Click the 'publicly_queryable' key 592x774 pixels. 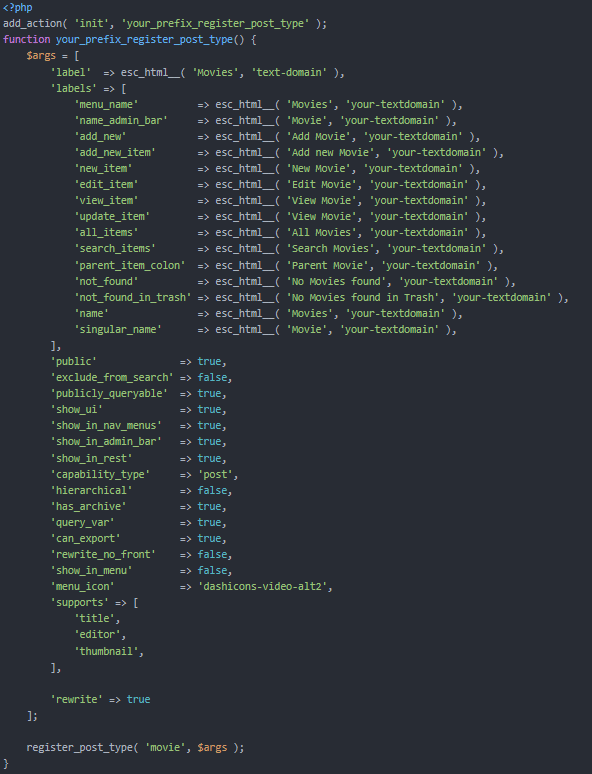109,393
